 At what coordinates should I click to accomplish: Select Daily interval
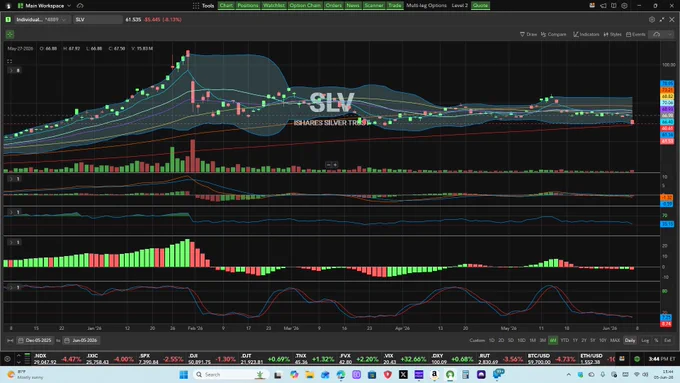pyautogui.click(x=630, y=340)
